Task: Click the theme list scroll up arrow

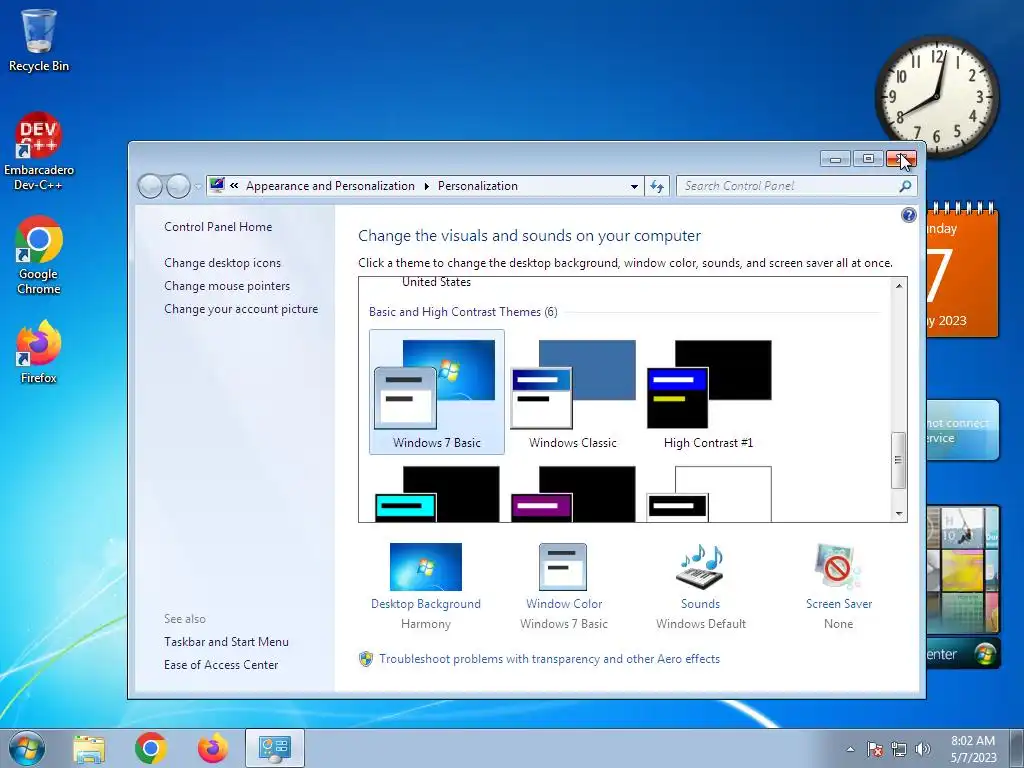Action: [x=899, y=286]
